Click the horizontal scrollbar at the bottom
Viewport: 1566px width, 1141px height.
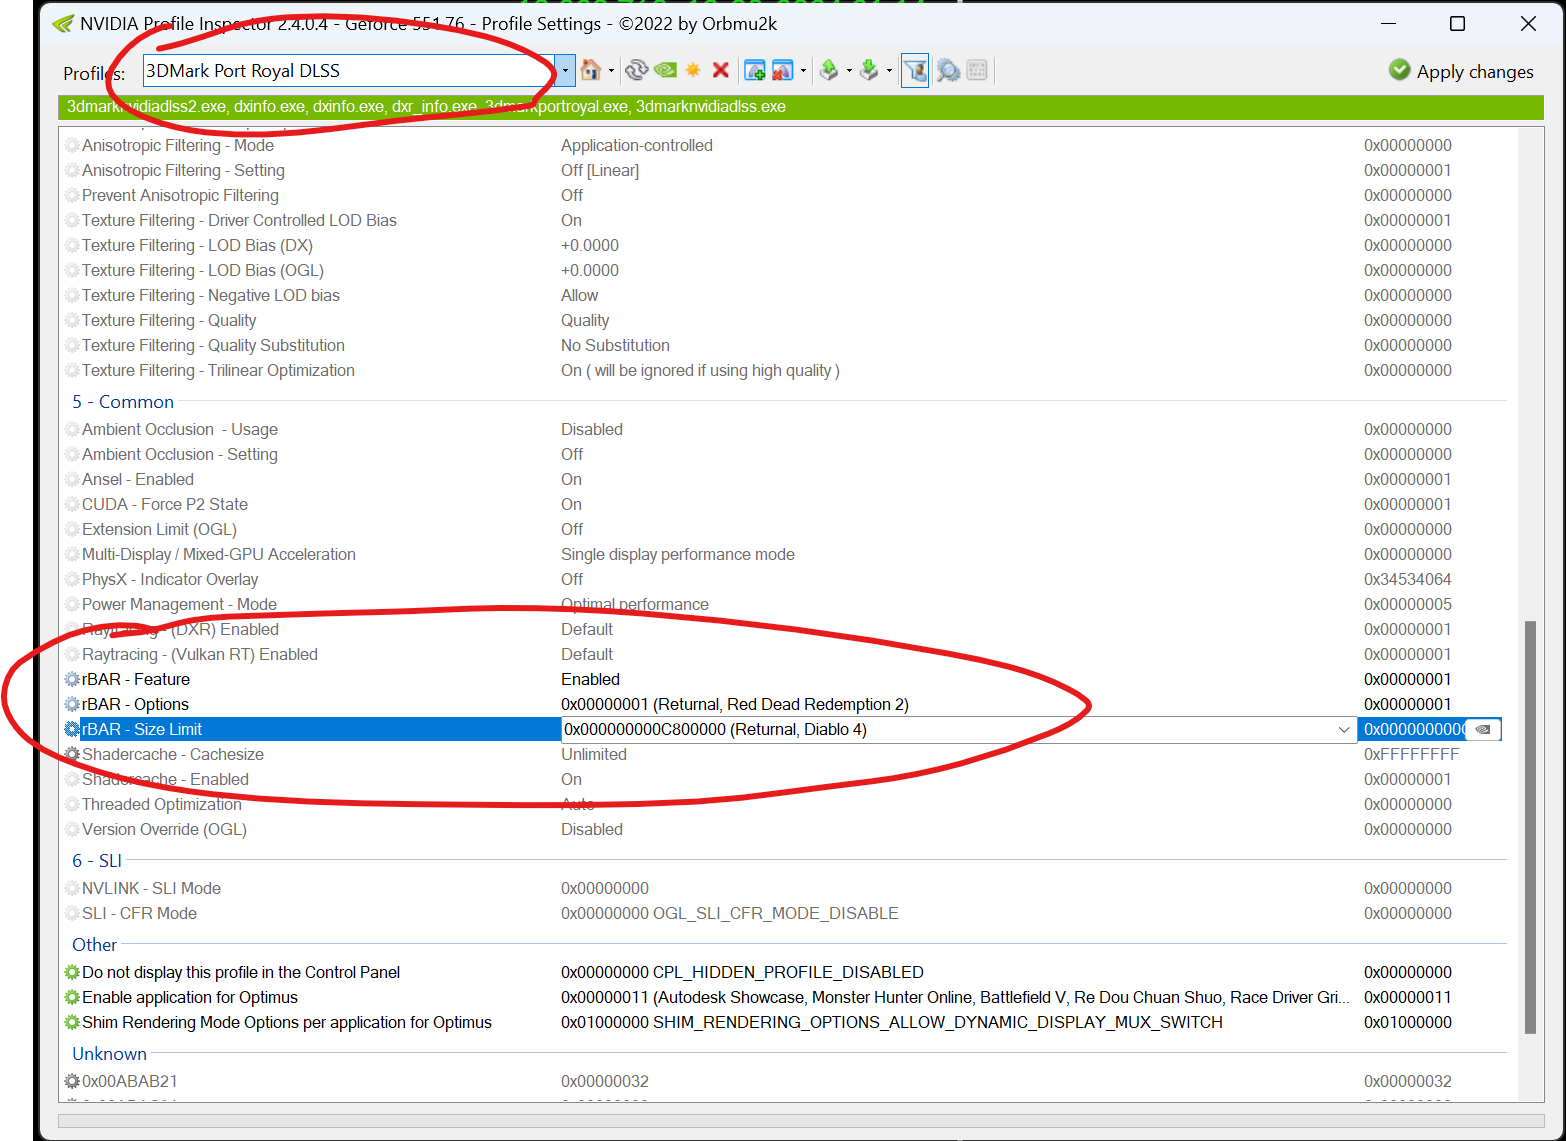(800, 1121)
